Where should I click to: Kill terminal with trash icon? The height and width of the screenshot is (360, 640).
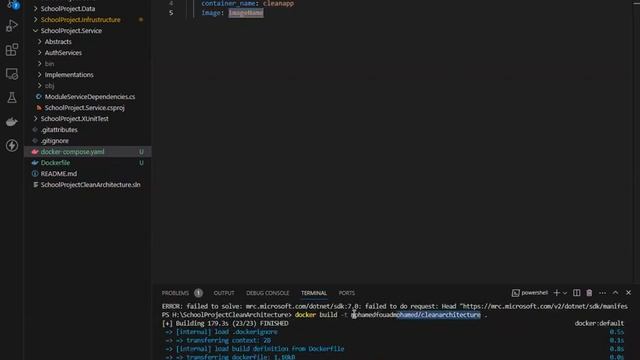[589, 293]
